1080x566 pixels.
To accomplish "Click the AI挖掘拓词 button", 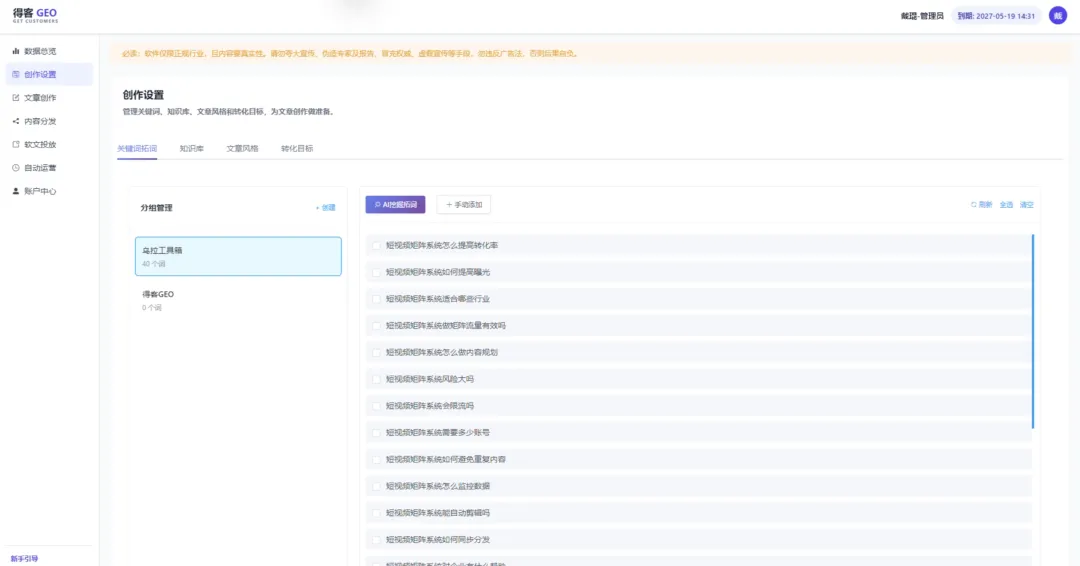I will (x=395, y=205).
